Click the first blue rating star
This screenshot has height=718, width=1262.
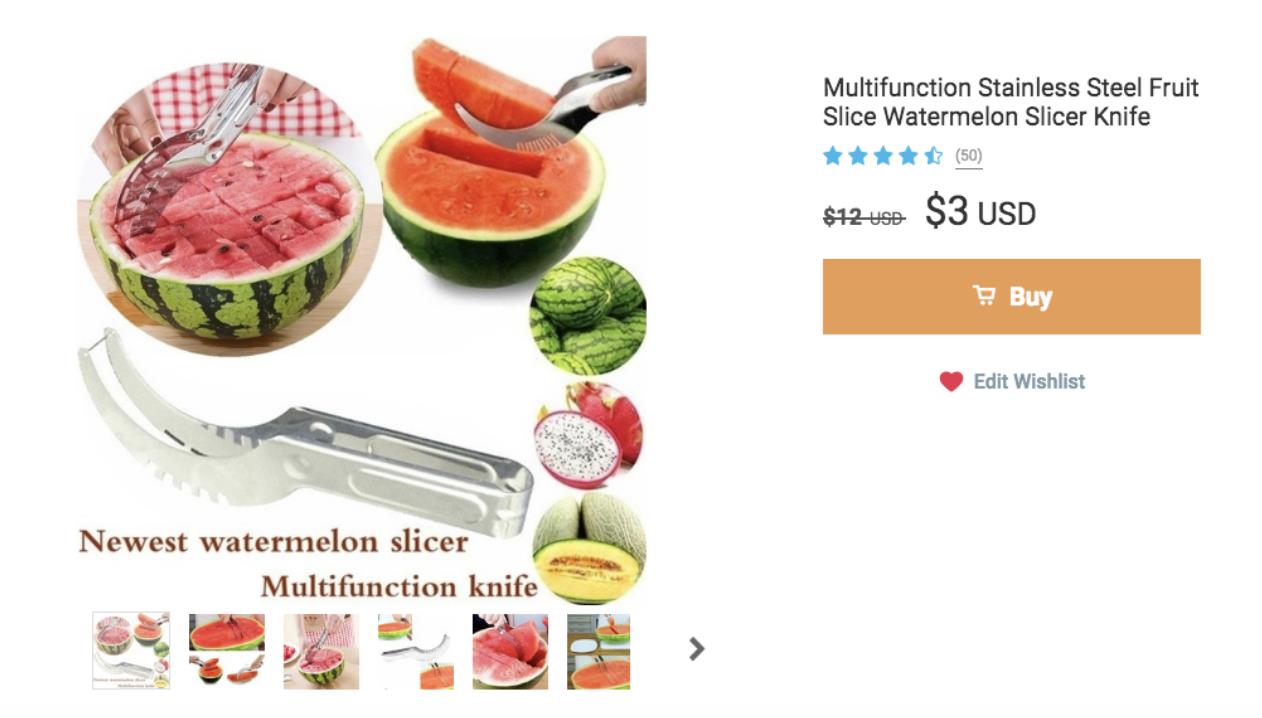pyautogui.click(x=832, y=156)
